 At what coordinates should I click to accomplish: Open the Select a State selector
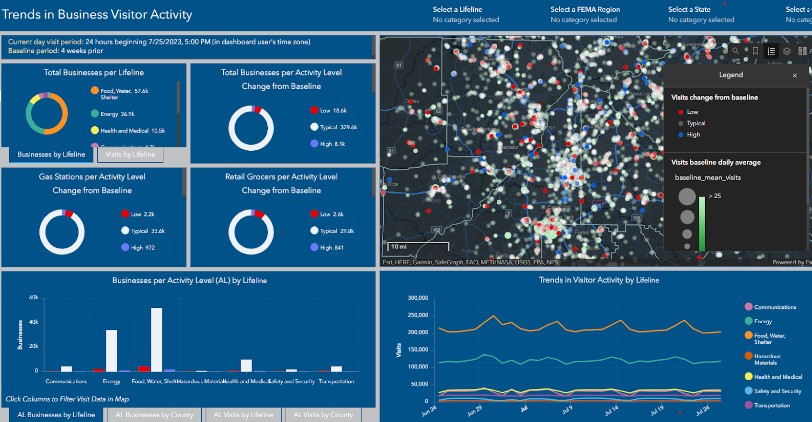click(x=701, y=14)
